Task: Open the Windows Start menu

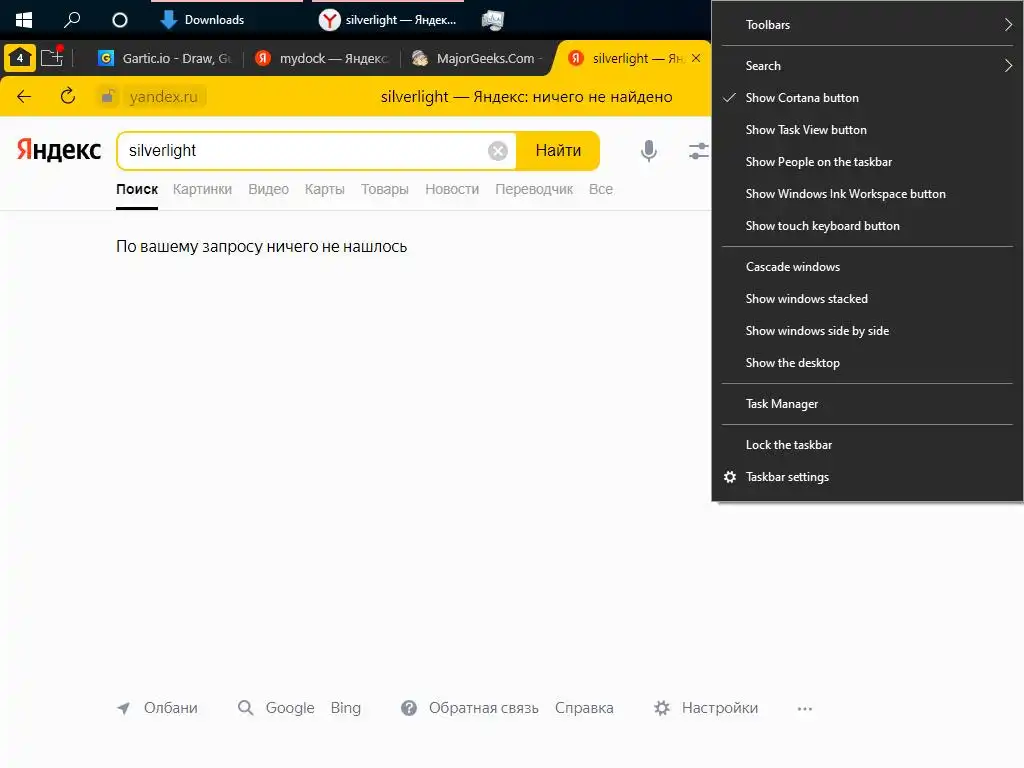Action: (24, 20)
